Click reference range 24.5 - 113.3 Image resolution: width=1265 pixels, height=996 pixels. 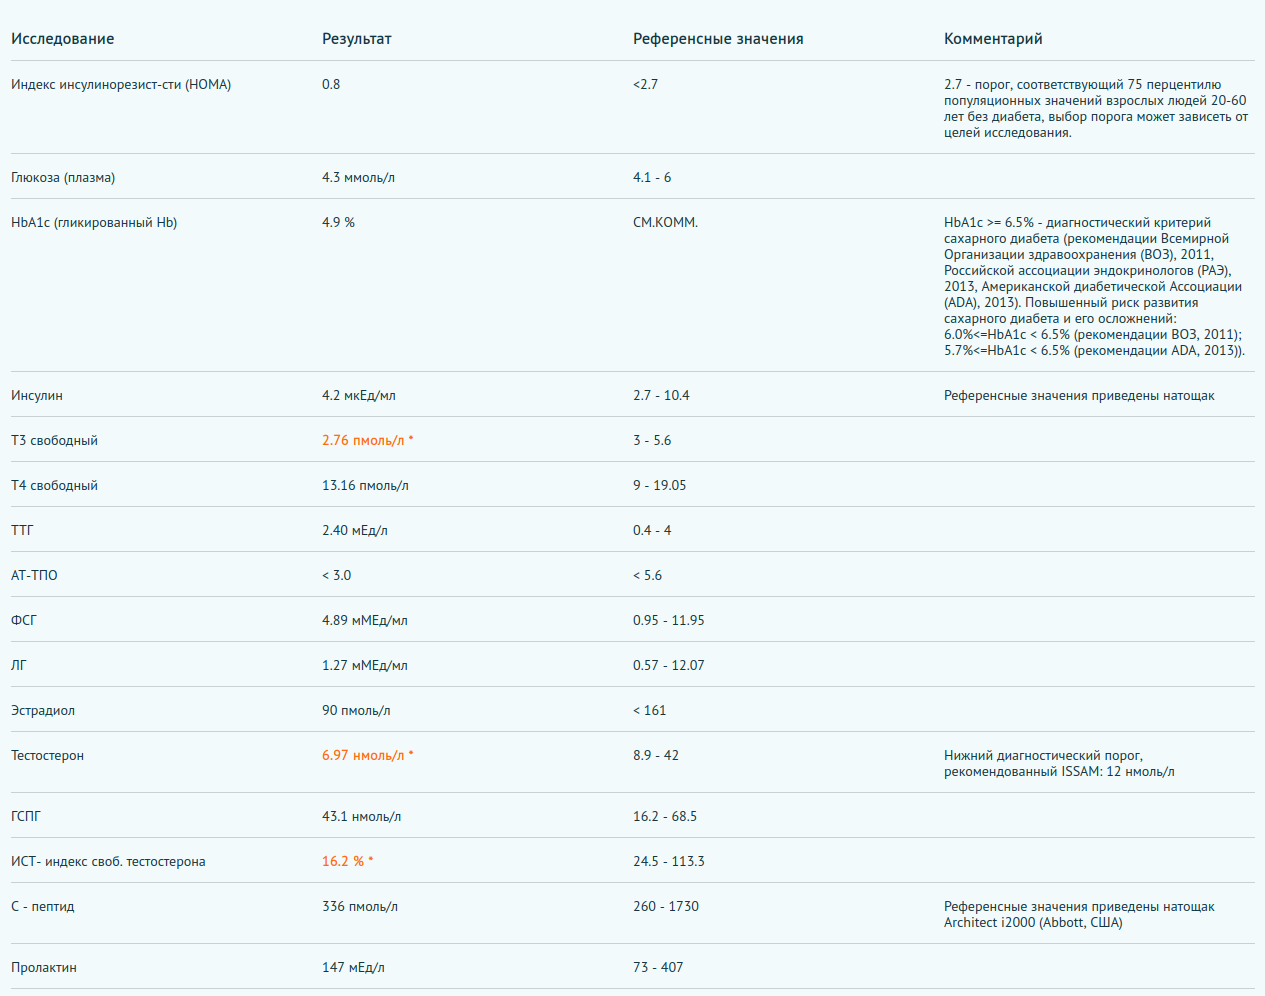[x=668, y=862]
